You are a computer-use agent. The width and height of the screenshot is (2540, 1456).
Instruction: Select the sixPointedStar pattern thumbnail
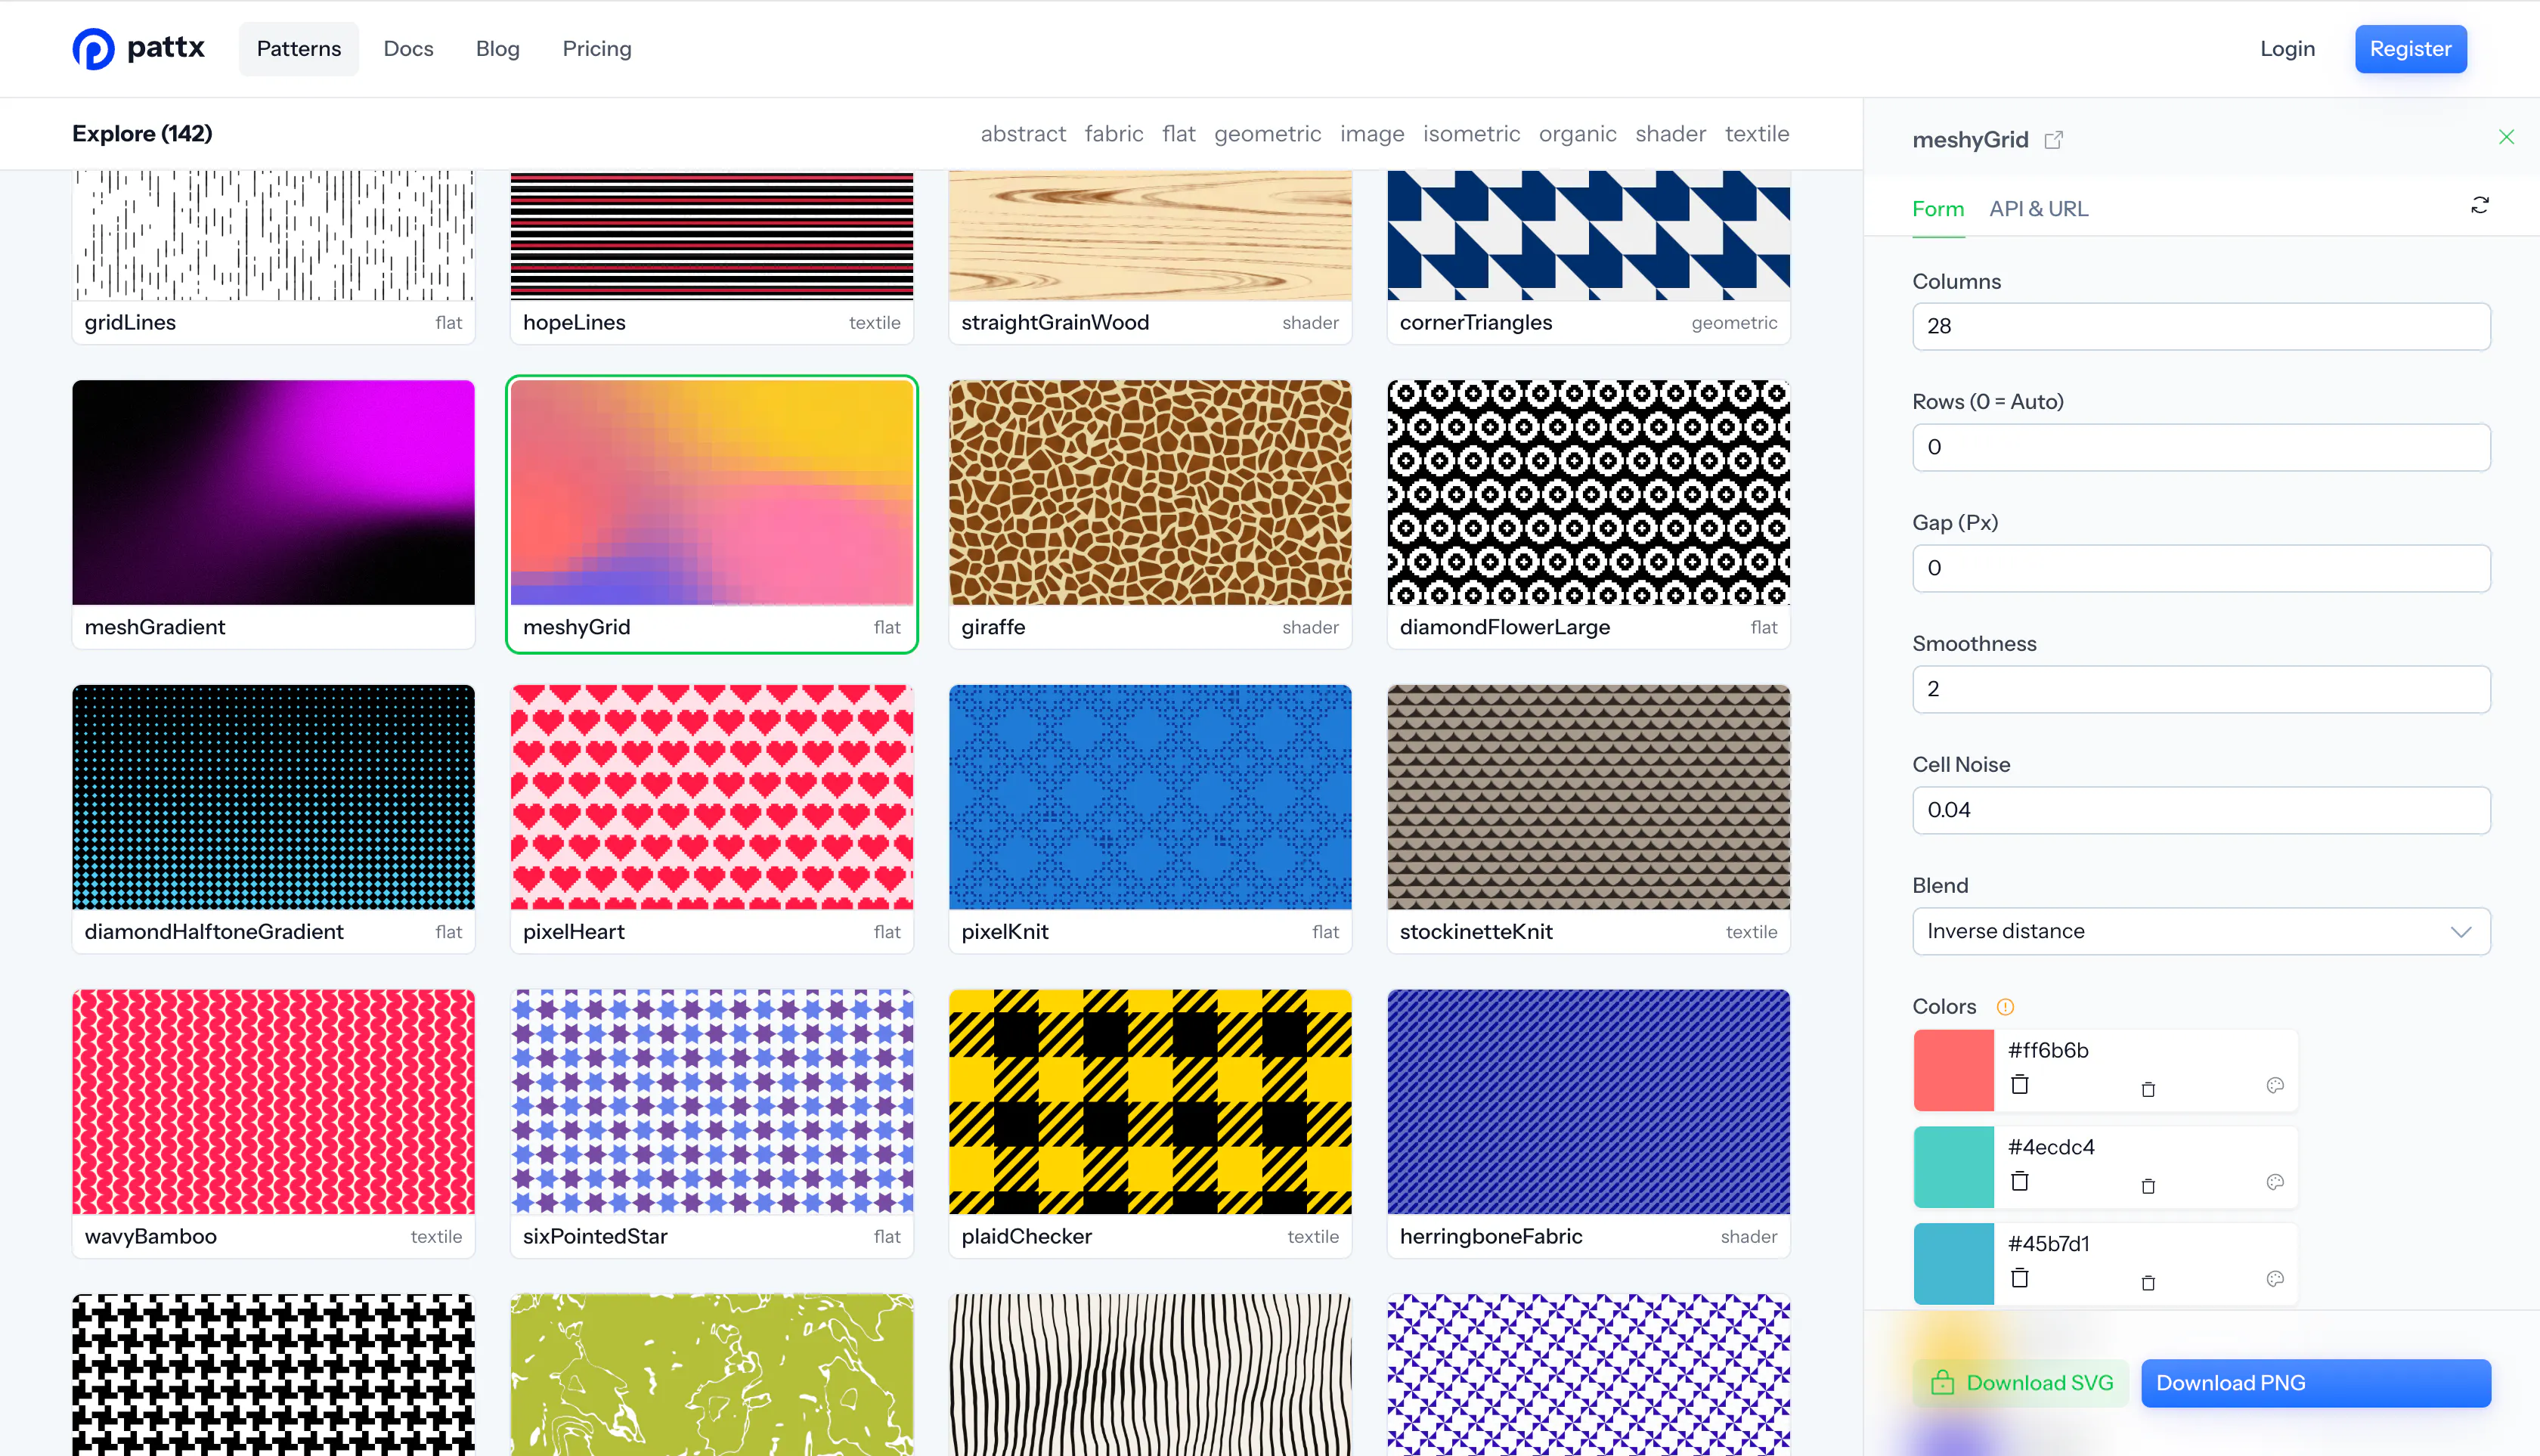(x=711, y=1102)
